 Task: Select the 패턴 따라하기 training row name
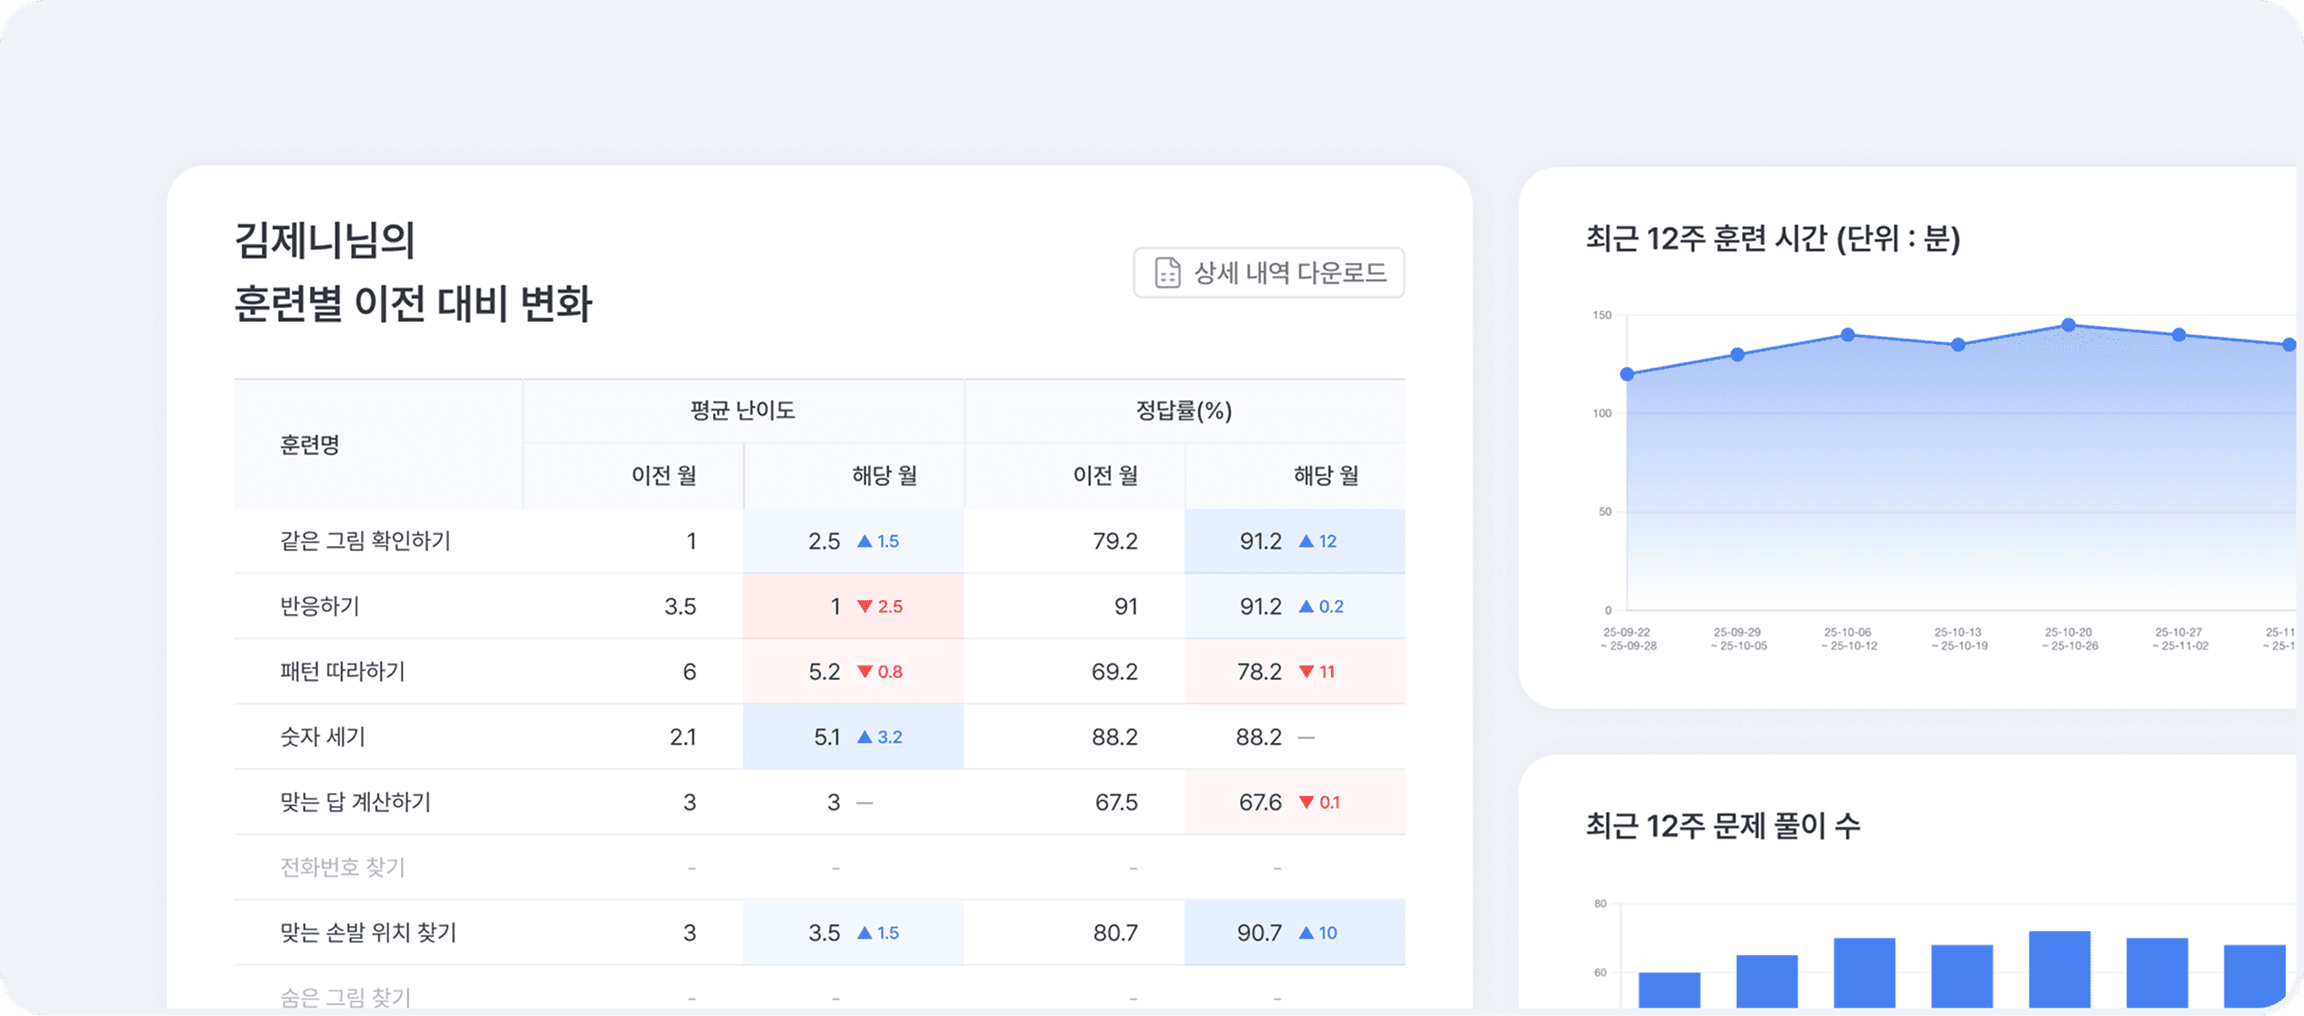[342, 671]
